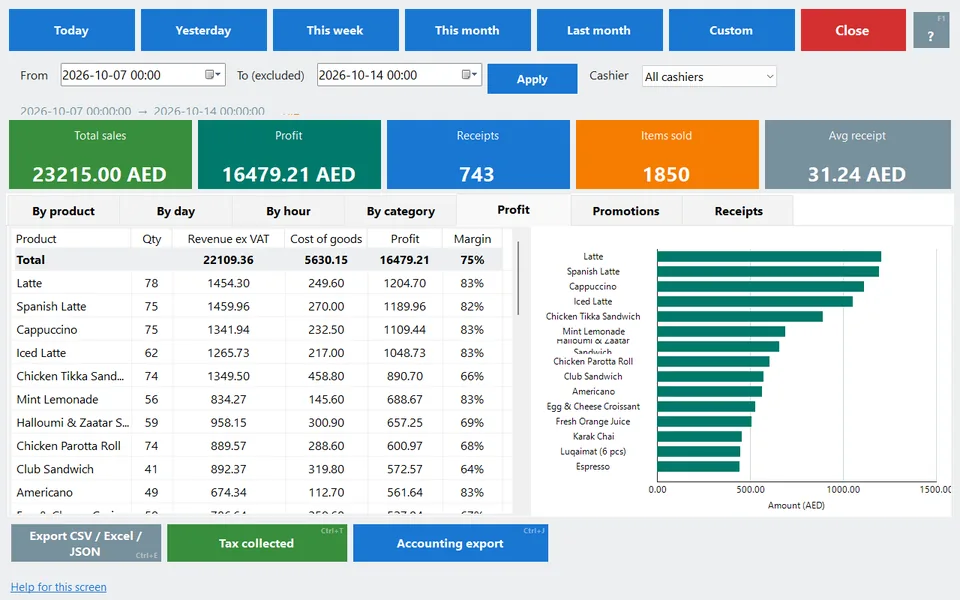Export report as CSV / Excel / JSON
Image resolution: width=960 pixels, height=600 pixels.
(86, 543)
